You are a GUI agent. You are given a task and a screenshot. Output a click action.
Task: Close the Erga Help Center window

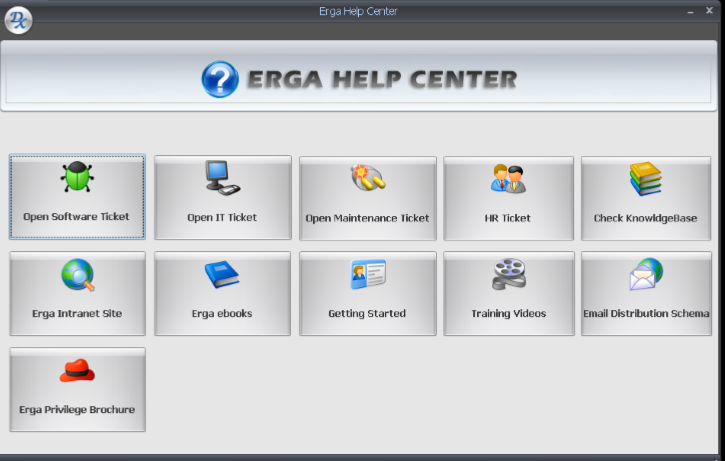click(x=709, y=10)
